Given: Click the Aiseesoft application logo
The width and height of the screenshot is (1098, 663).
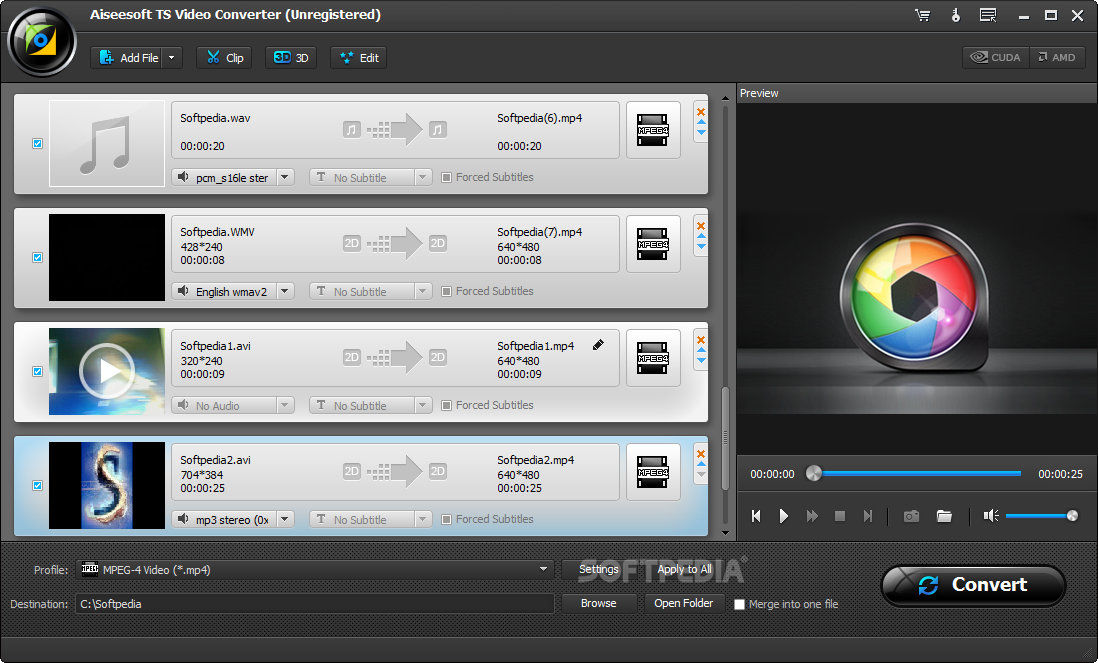Looking at the screenshot, I should coord(41,42).
